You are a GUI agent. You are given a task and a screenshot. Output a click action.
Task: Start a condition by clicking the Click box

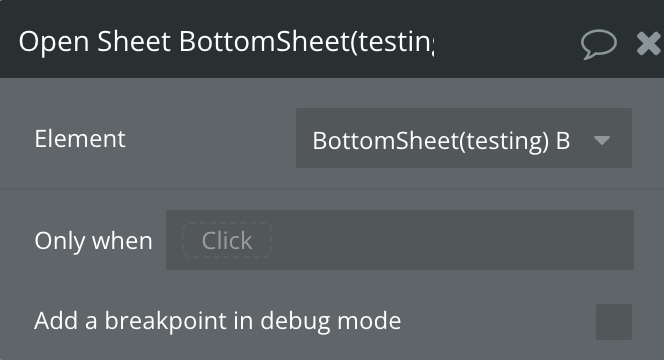(x=227, y=240)
